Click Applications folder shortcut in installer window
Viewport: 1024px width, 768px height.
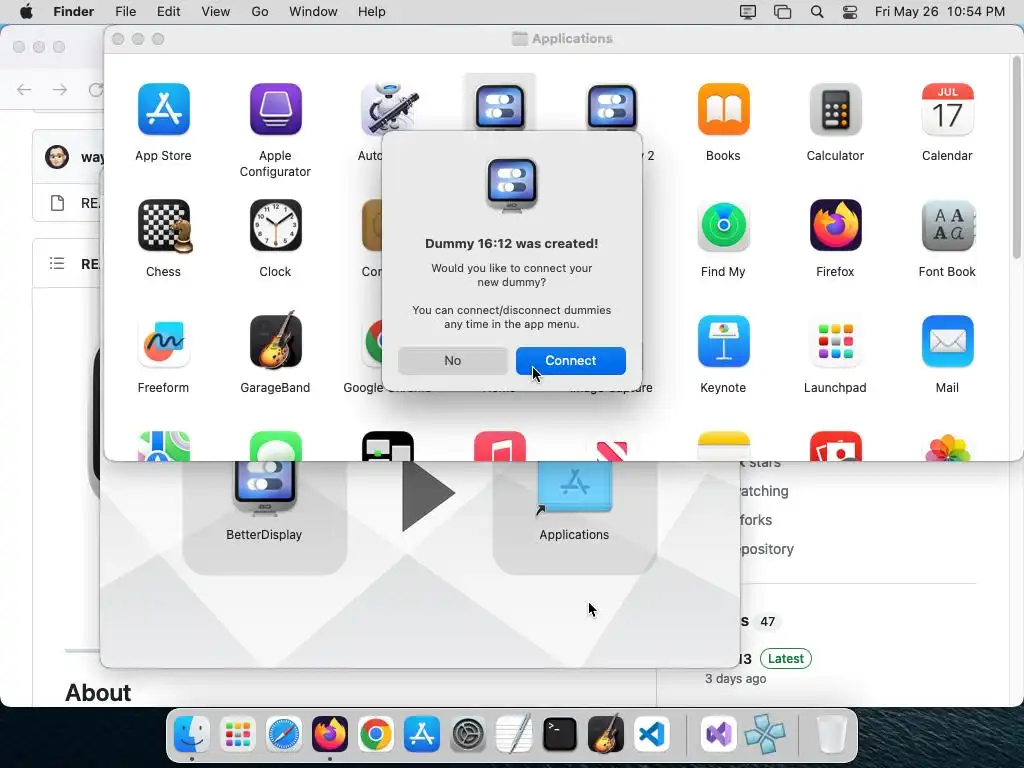point(574,488)
